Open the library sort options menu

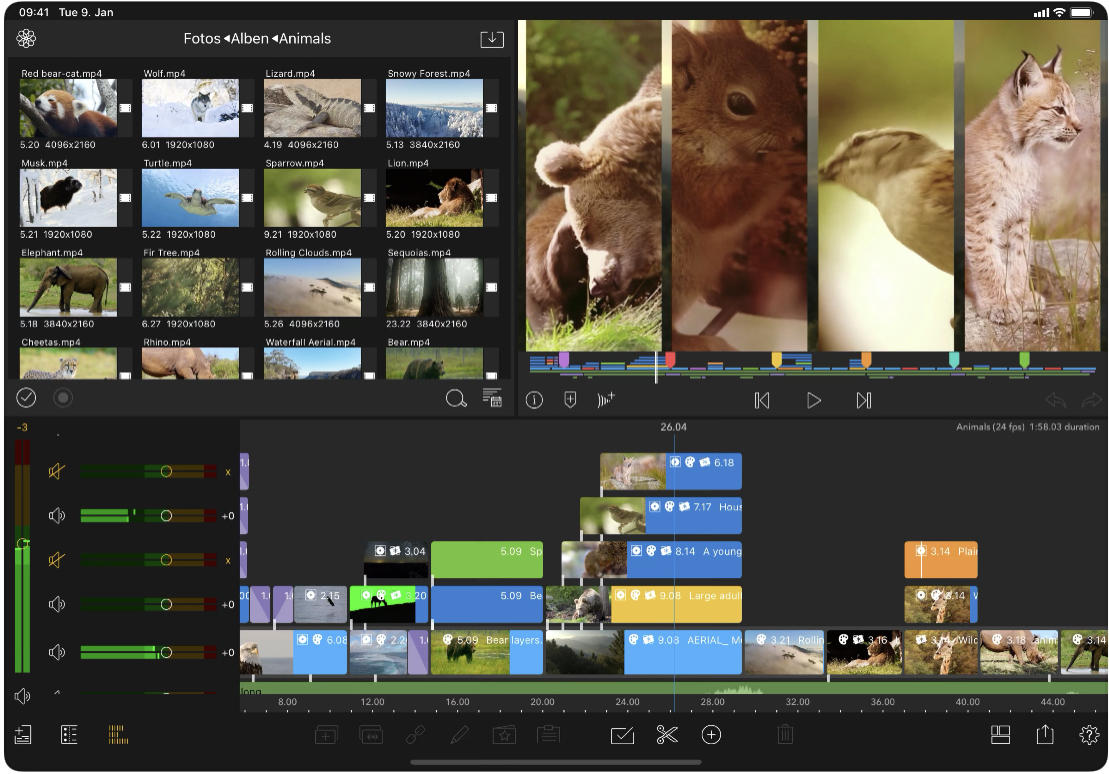pyautogui.click(x=491, y=398)
